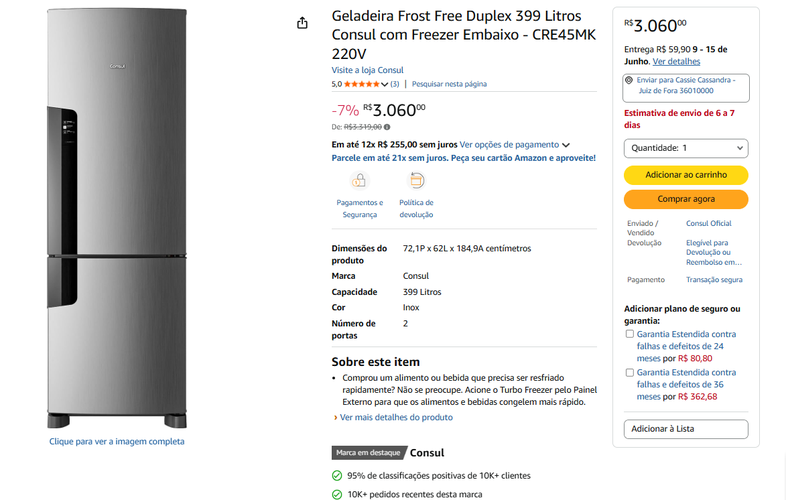This screenshot has width=786, height=500.
Task: Open the Política de devolução icon
Action: 416,181
